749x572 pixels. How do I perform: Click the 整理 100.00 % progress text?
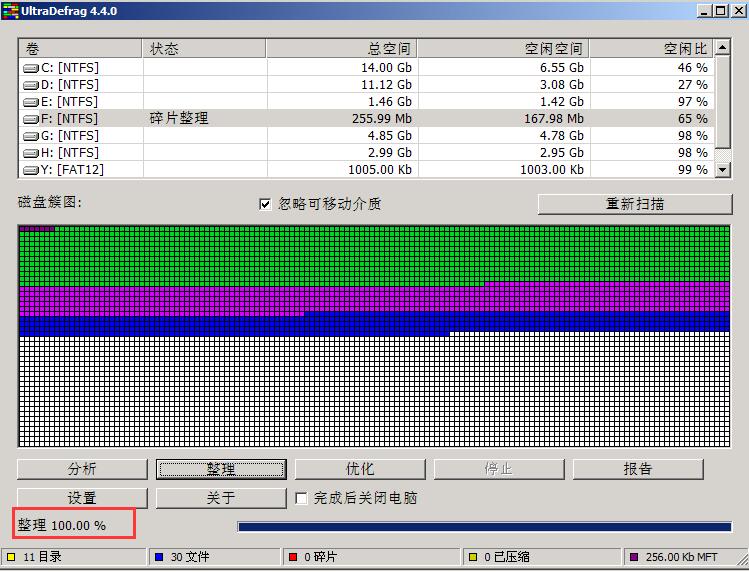(x=62, y=526)
